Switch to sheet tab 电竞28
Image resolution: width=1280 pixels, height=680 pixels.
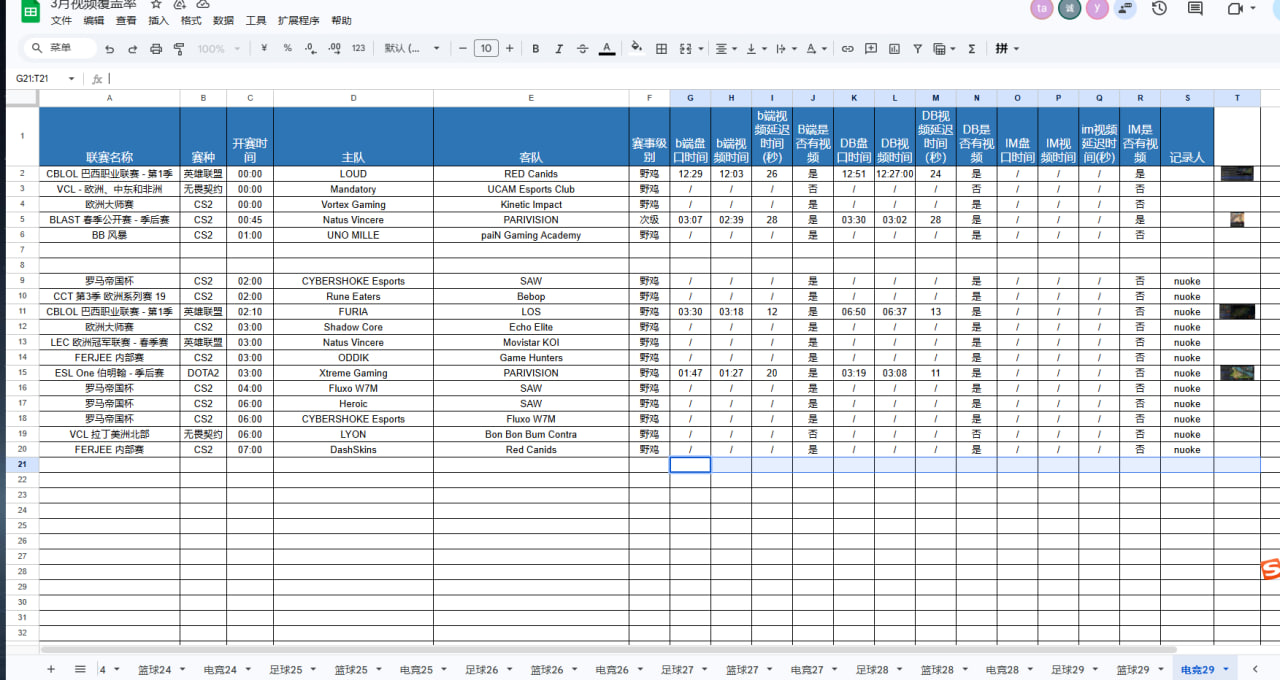click(x=1002, y=669)
